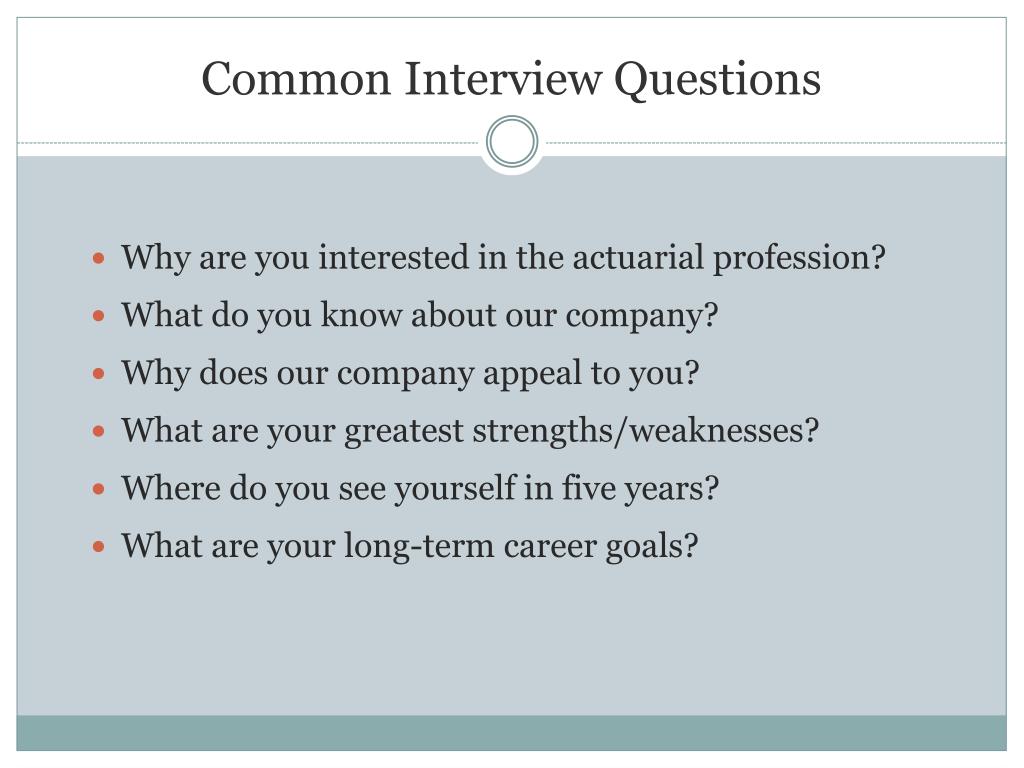Click "Where do you see yourself in five years?"

click(420, 490)
